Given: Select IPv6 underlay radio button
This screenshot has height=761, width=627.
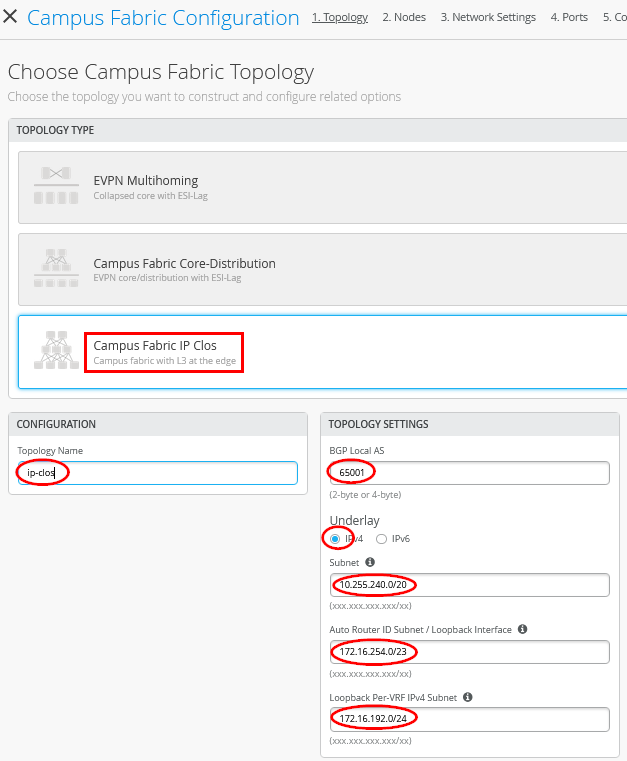Looking at the screenshot, I should coord(381,539).
